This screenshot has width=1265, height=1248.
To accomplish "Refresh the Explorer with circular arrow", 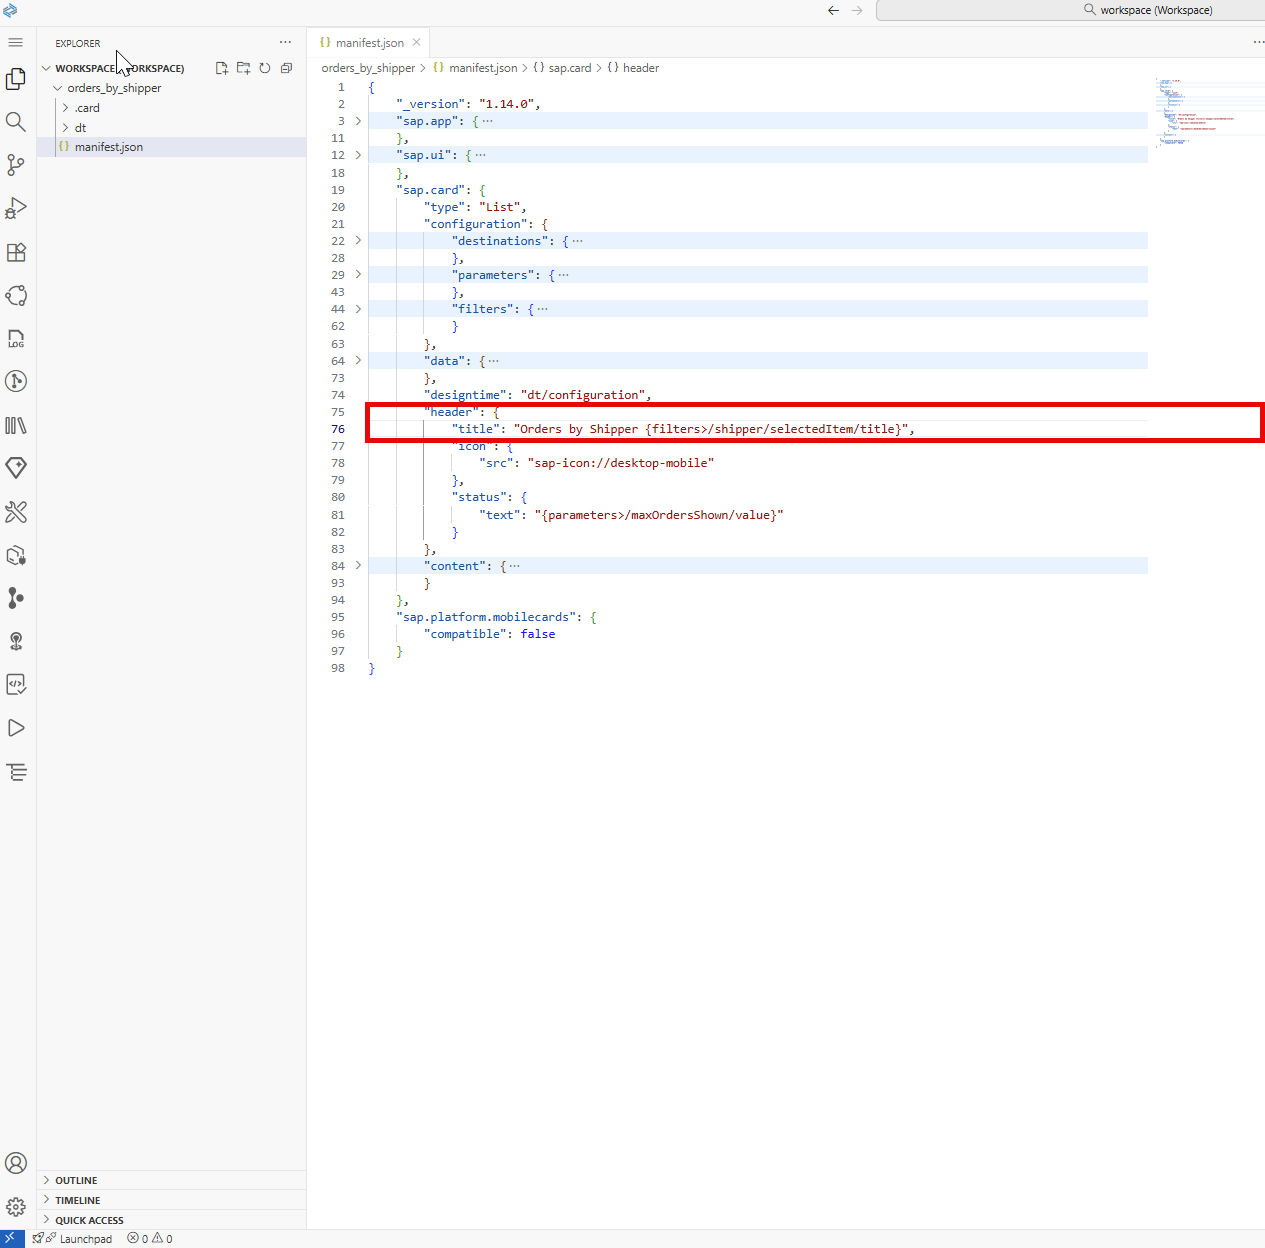I will click(x=265, y=68).
